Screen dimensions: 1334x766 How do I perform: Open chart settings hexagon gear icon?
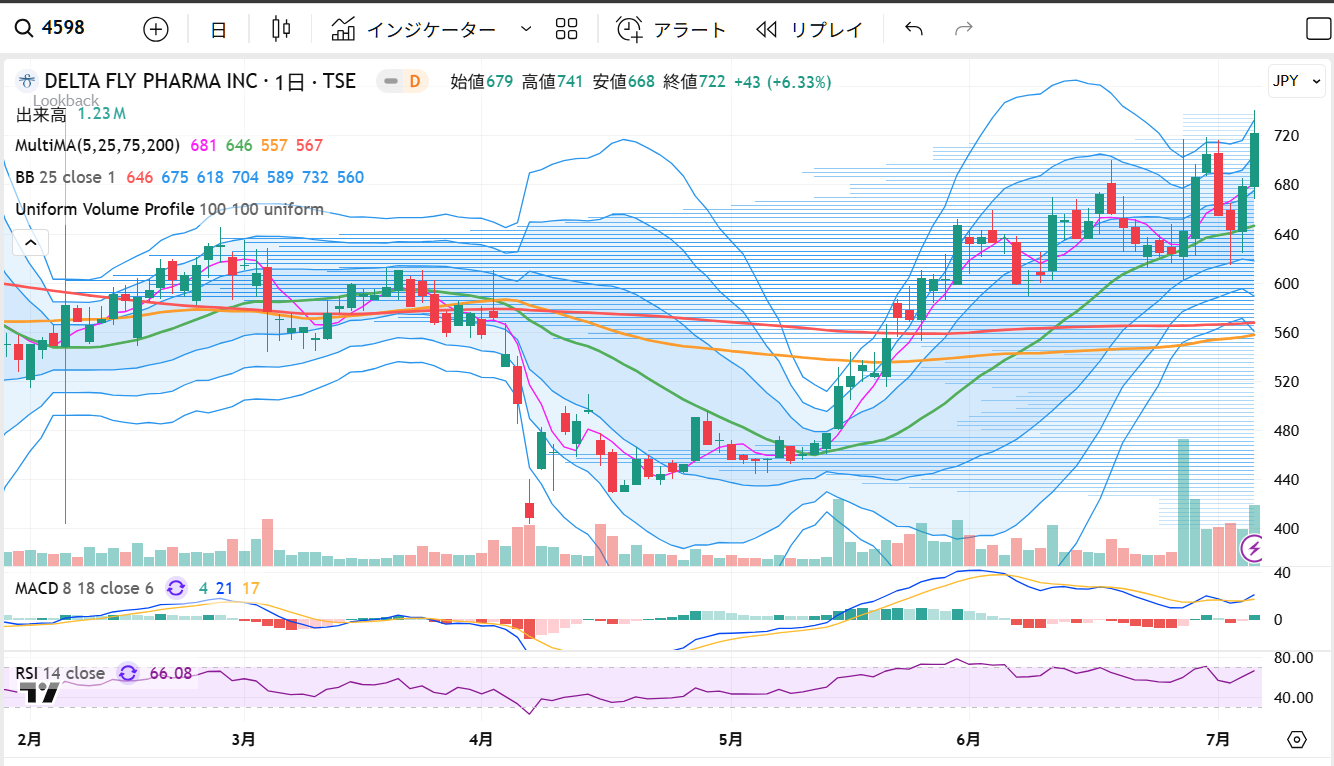point(1297,740)
